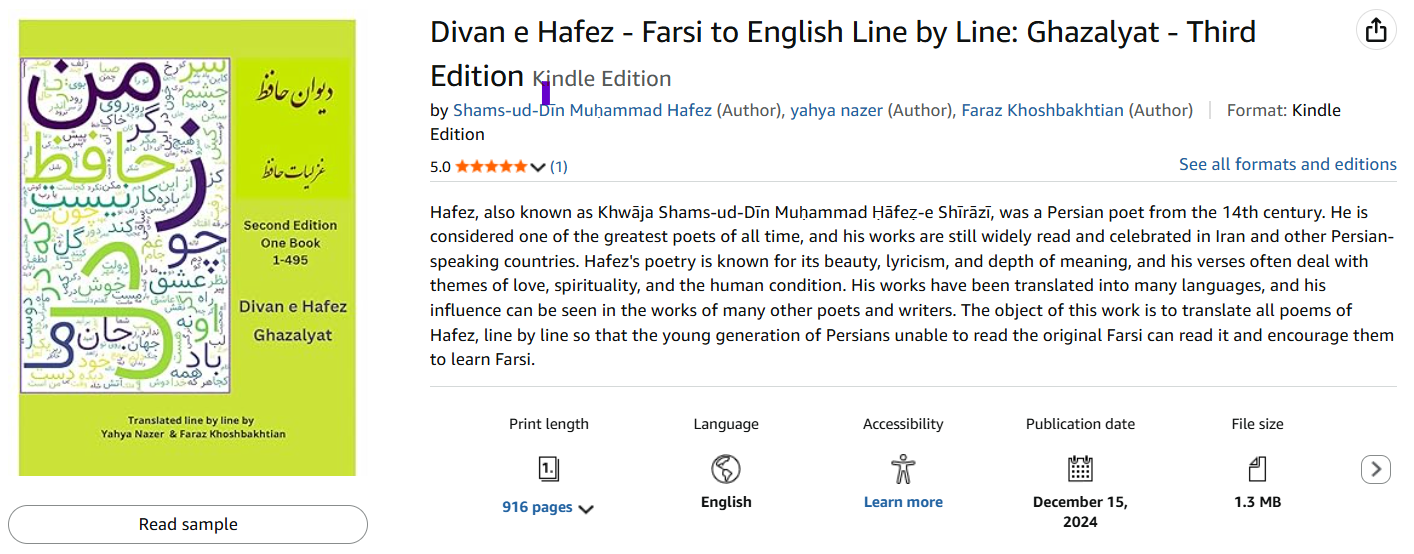Open the Read sample button
This screenshot has width=1414, height=554.
188,524
